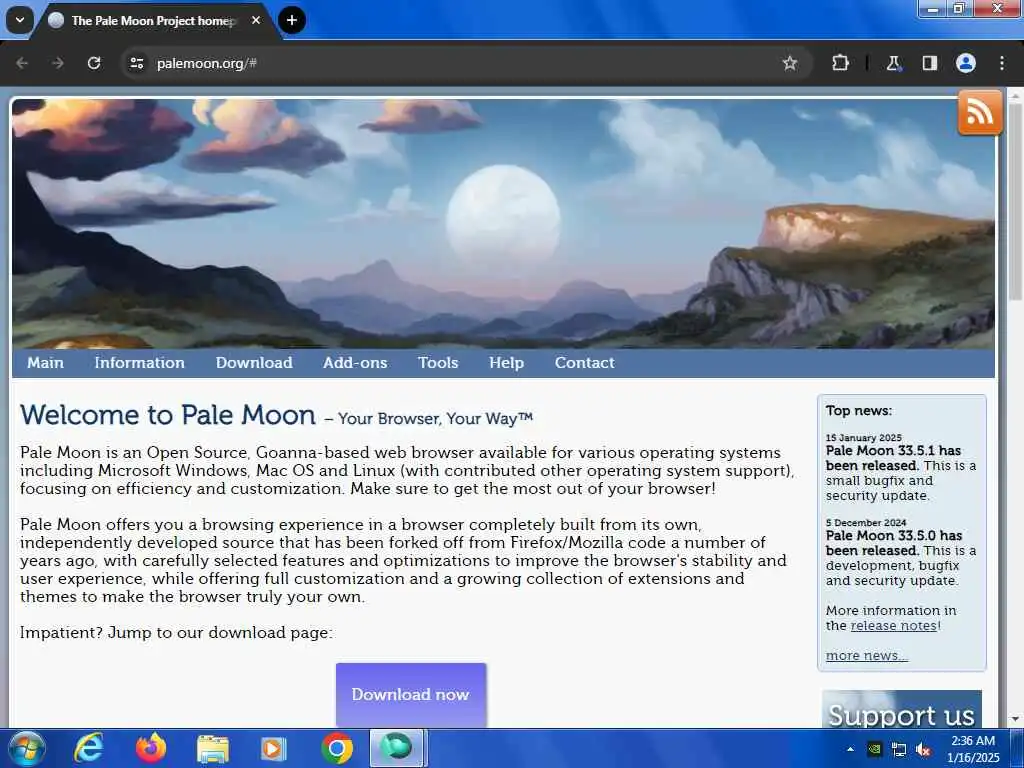Open the RSS feed icon

pyautogui.click(x=980, y=112)
